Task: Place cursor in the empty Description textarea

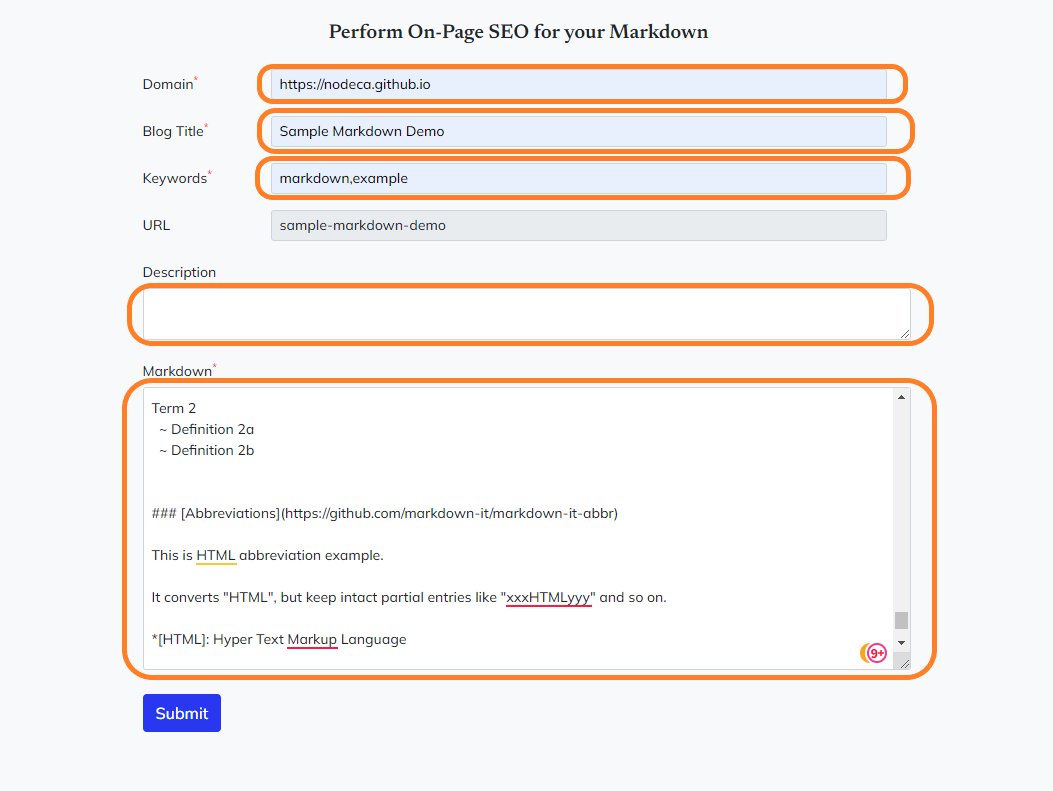Action: coord(526,313)
